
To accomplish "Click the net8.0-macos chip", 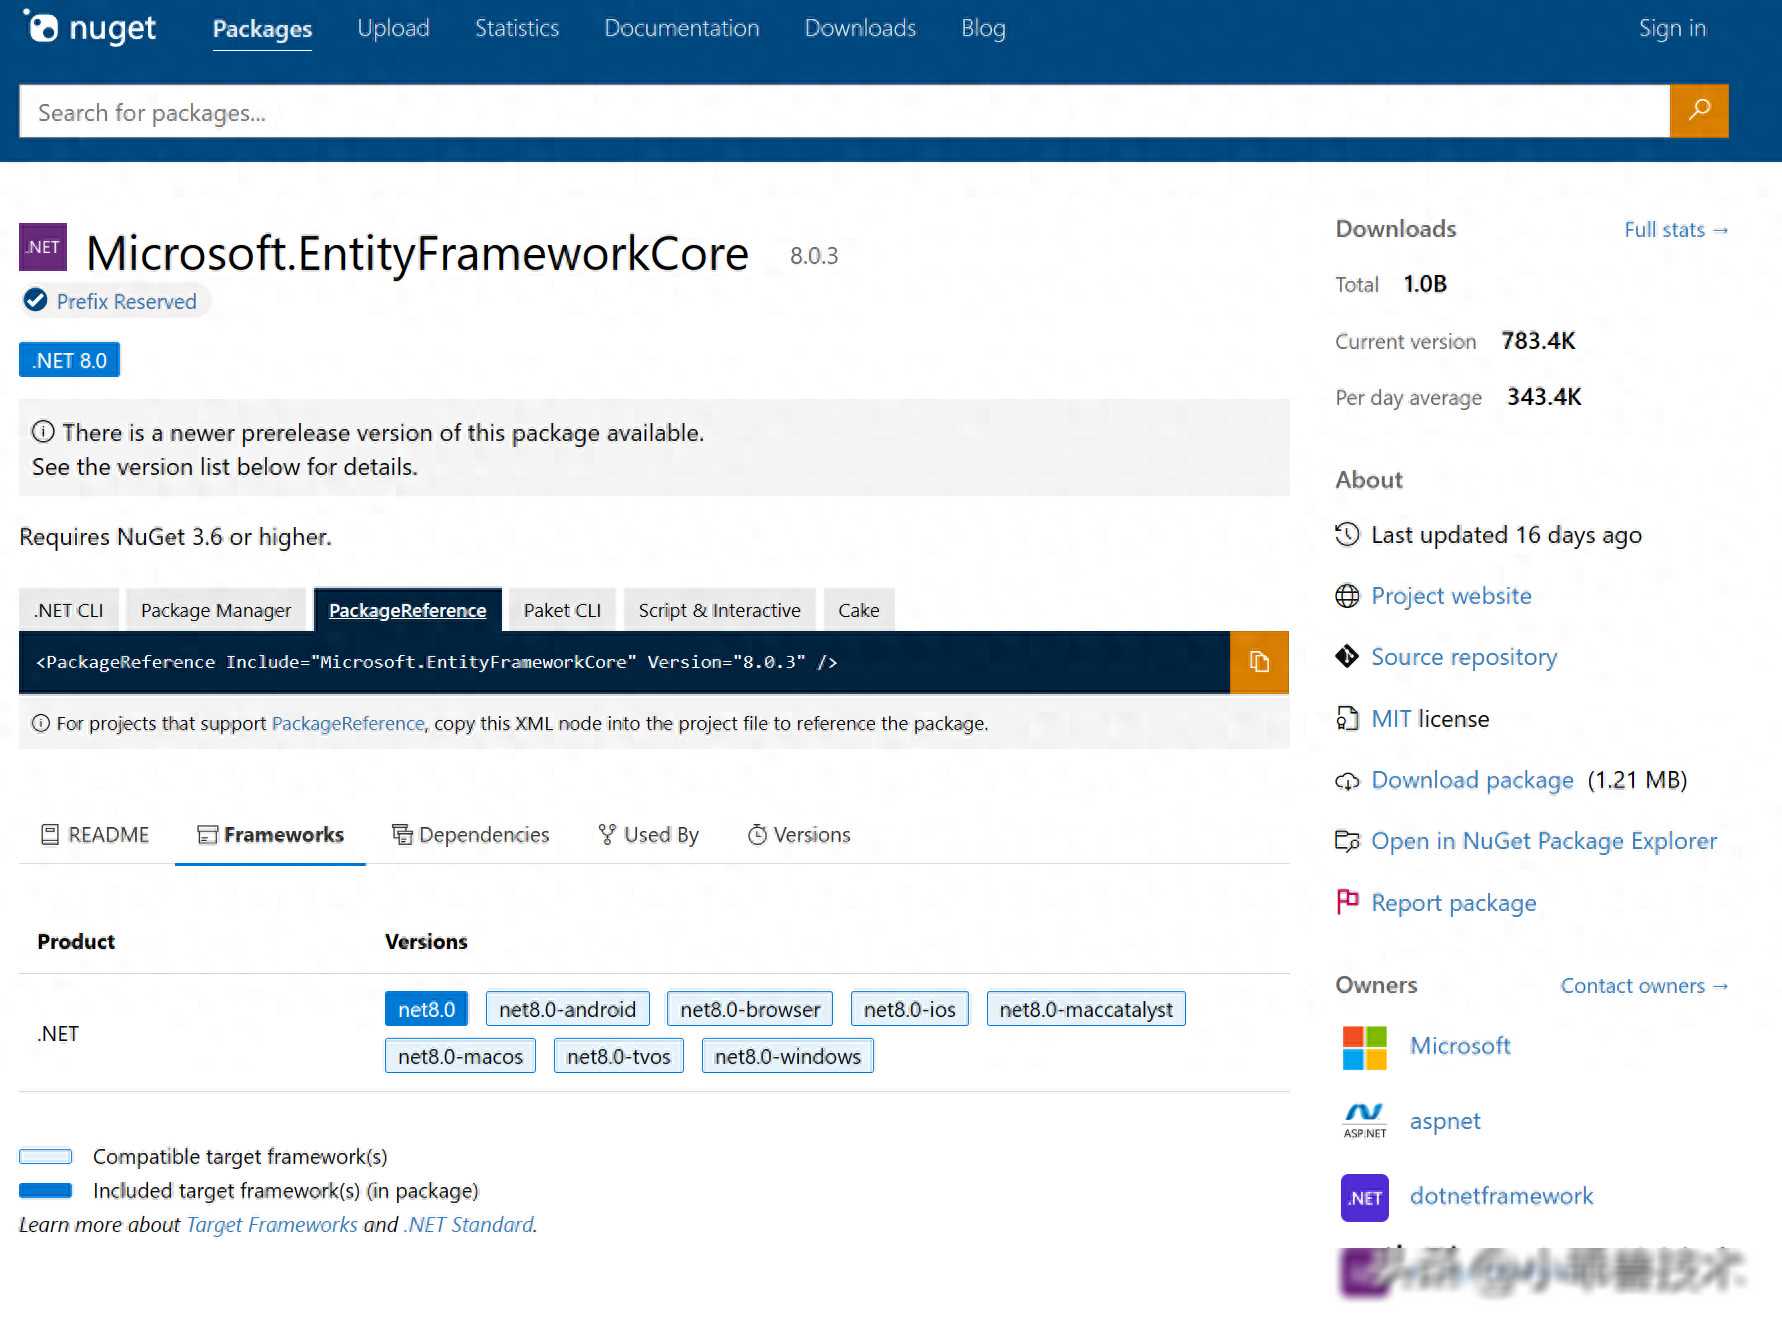I will pyautogui.click(x=460, y=1056).
